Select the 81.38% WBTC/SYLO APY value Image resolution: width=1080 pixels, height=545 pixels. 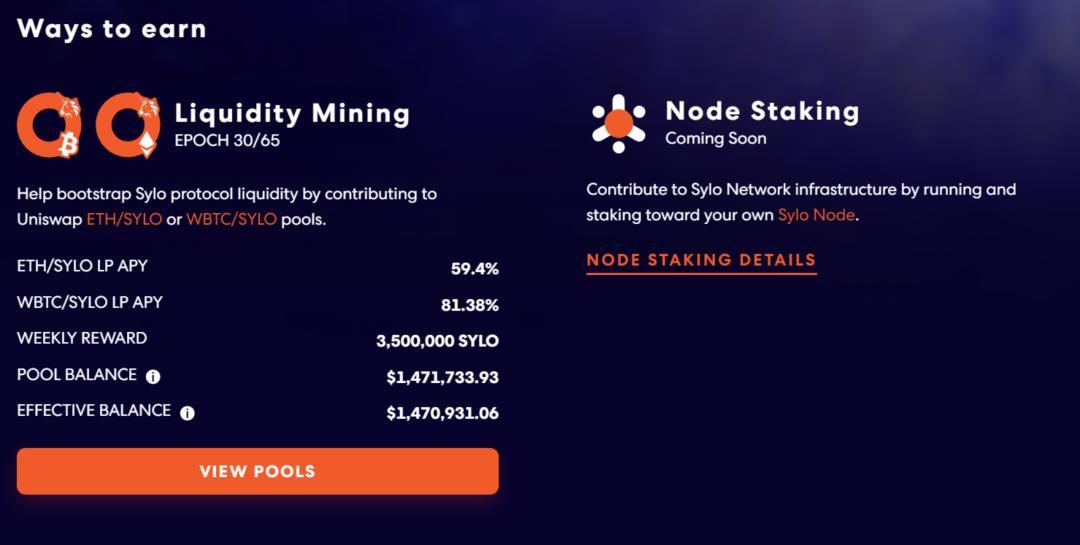click(468, 304)
